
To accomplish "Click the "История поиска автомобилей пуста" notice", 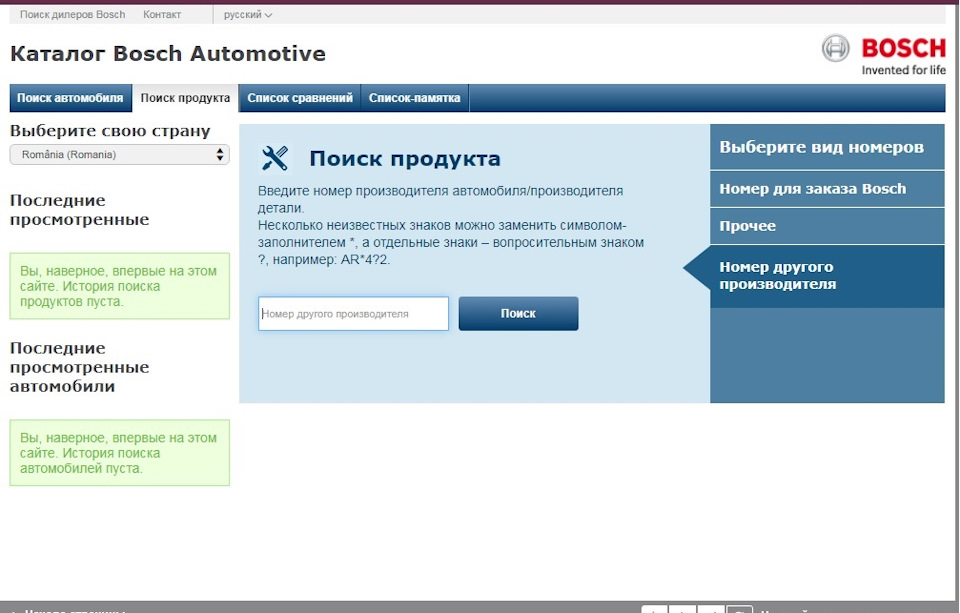I will 119,453.
